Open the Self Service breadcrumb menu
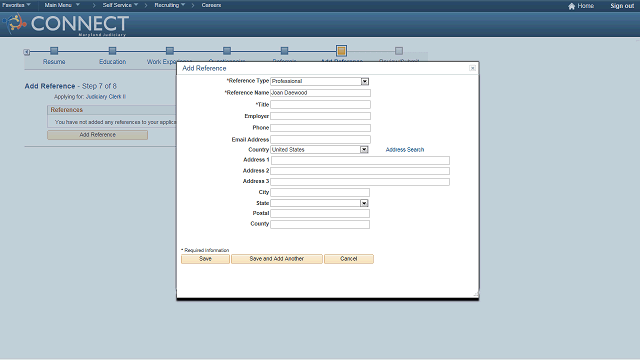This screenshot has width=640, height=360. pyautogui.click(x=120, y=5)
